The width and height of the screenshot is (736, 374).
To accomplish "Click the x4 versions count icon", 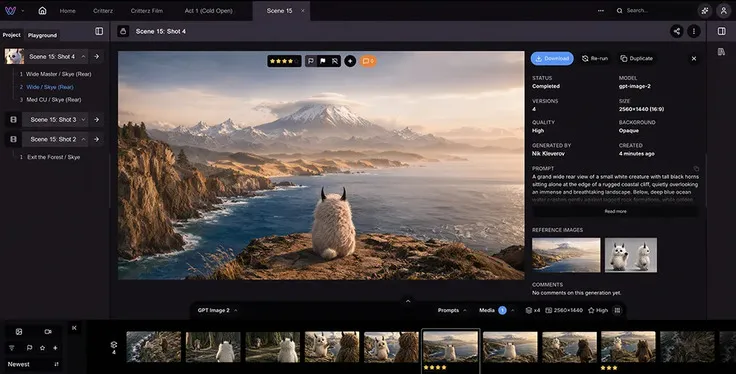I will pyautogui.click(x=533, y=310).
